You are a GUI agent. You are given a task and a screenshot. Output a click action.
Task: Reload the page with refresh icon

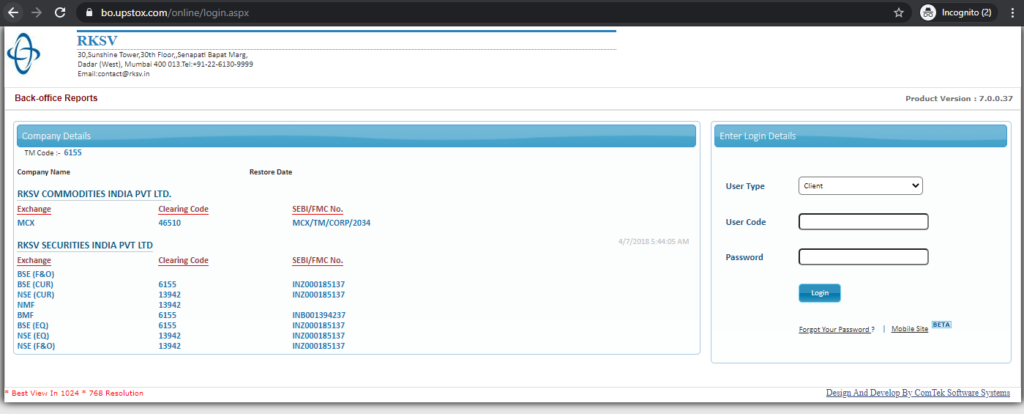coord(60,12)
